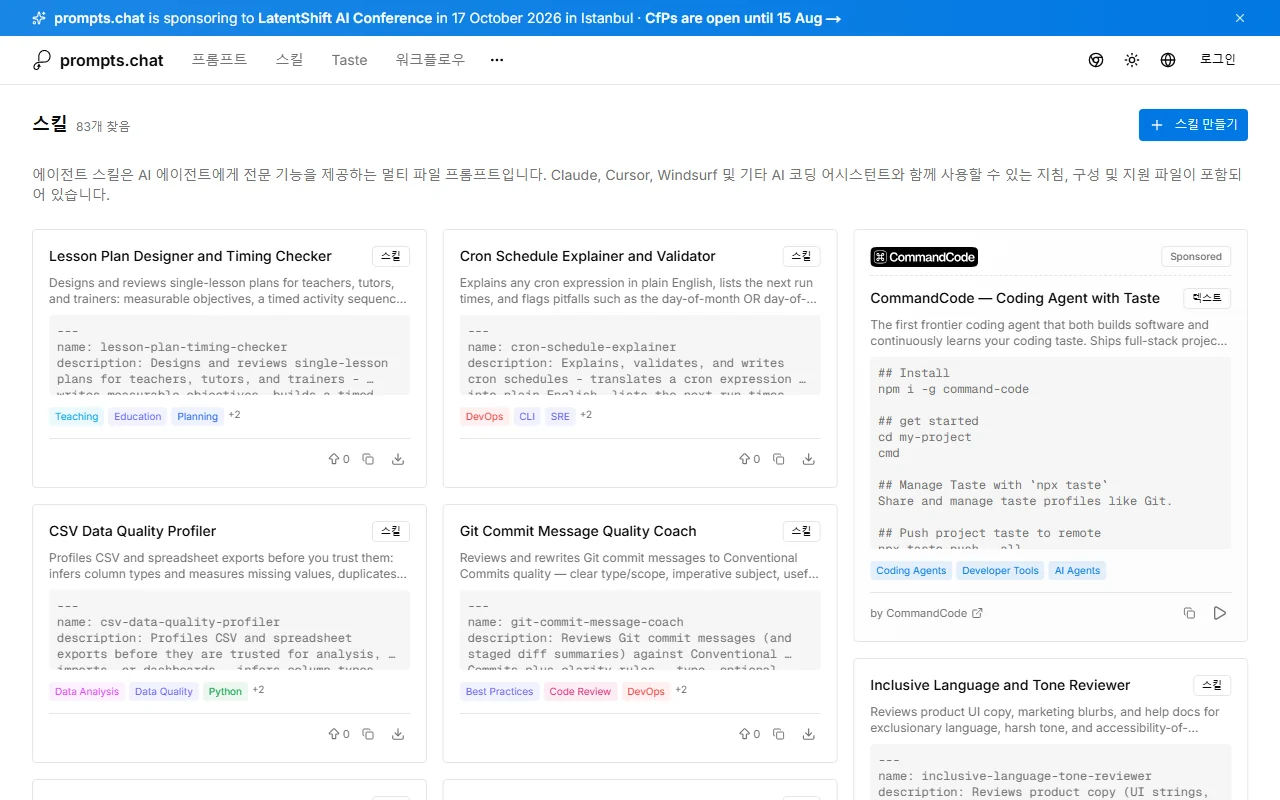The height and width of the screenshot is (800, 1280).
Task: Download the Cron Schedule Explainer skill
Action: coord(809,459)
